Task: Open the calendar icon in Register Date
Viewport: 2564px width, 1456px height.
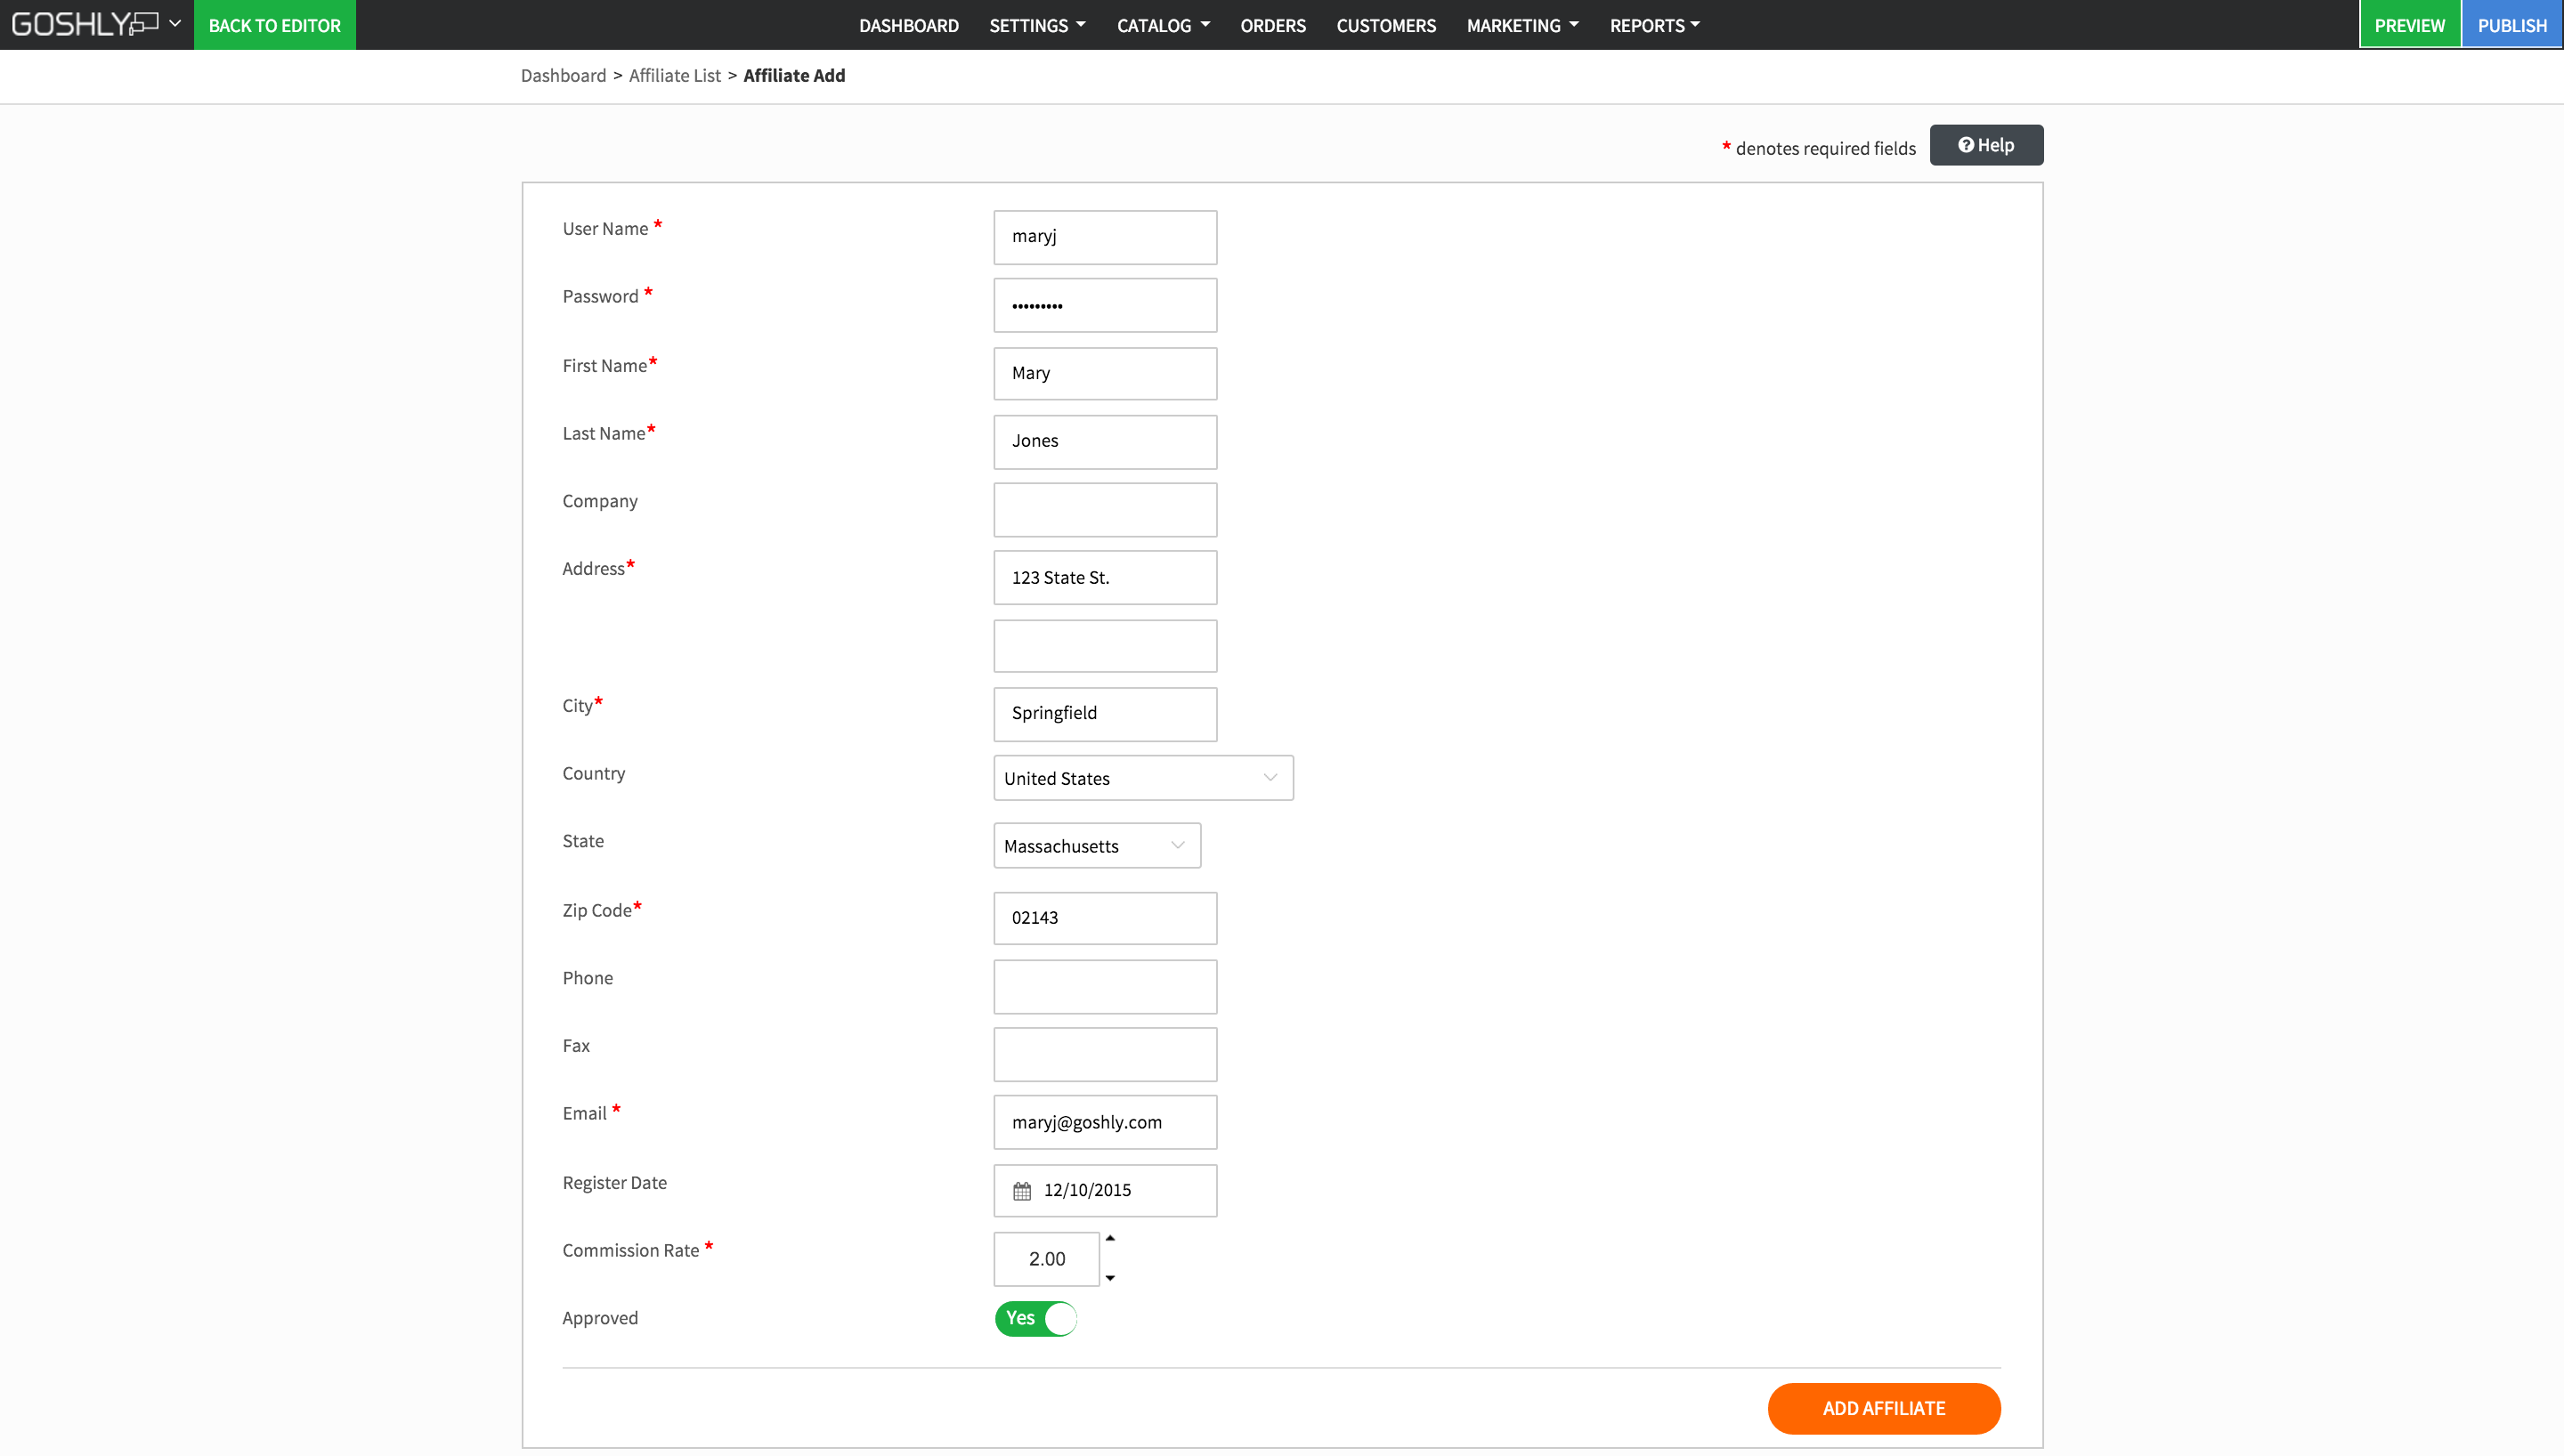Action: pyautogui.click(x=1021, y=1191)
